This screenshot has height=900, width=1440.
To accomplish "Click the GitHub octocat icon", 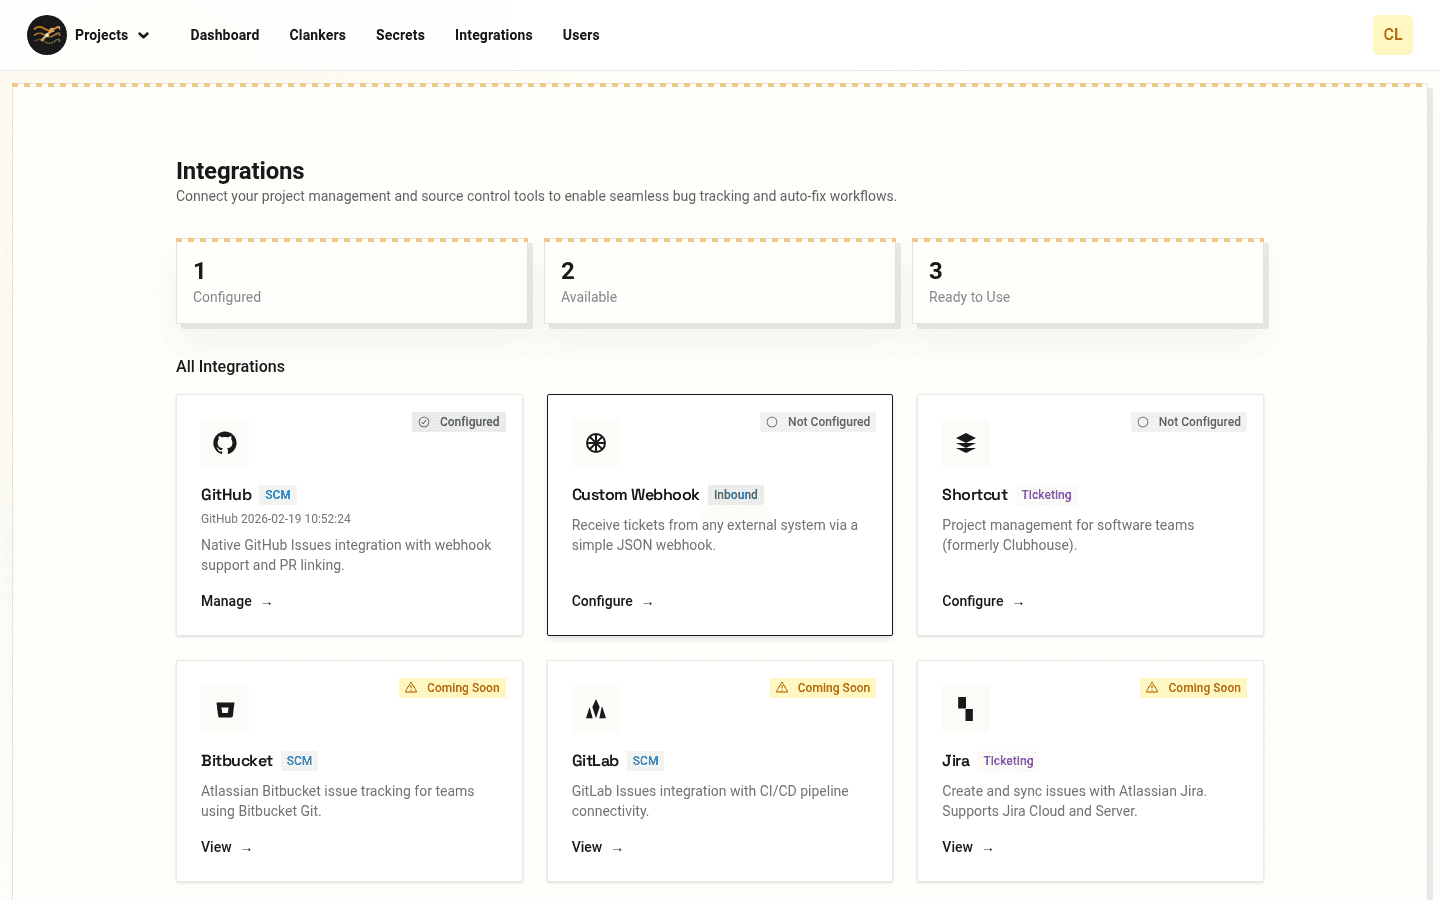I will pyautogui.click(x=224, y=442).
